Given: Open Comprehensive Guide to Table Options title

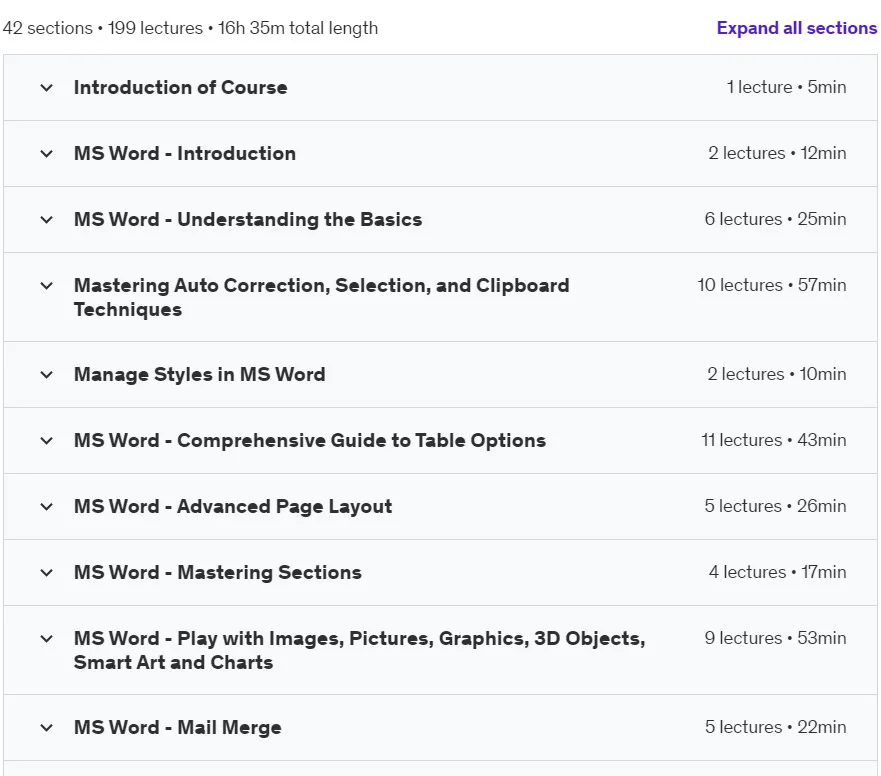Looking at the screenshot, I should [x=310, y=441].
